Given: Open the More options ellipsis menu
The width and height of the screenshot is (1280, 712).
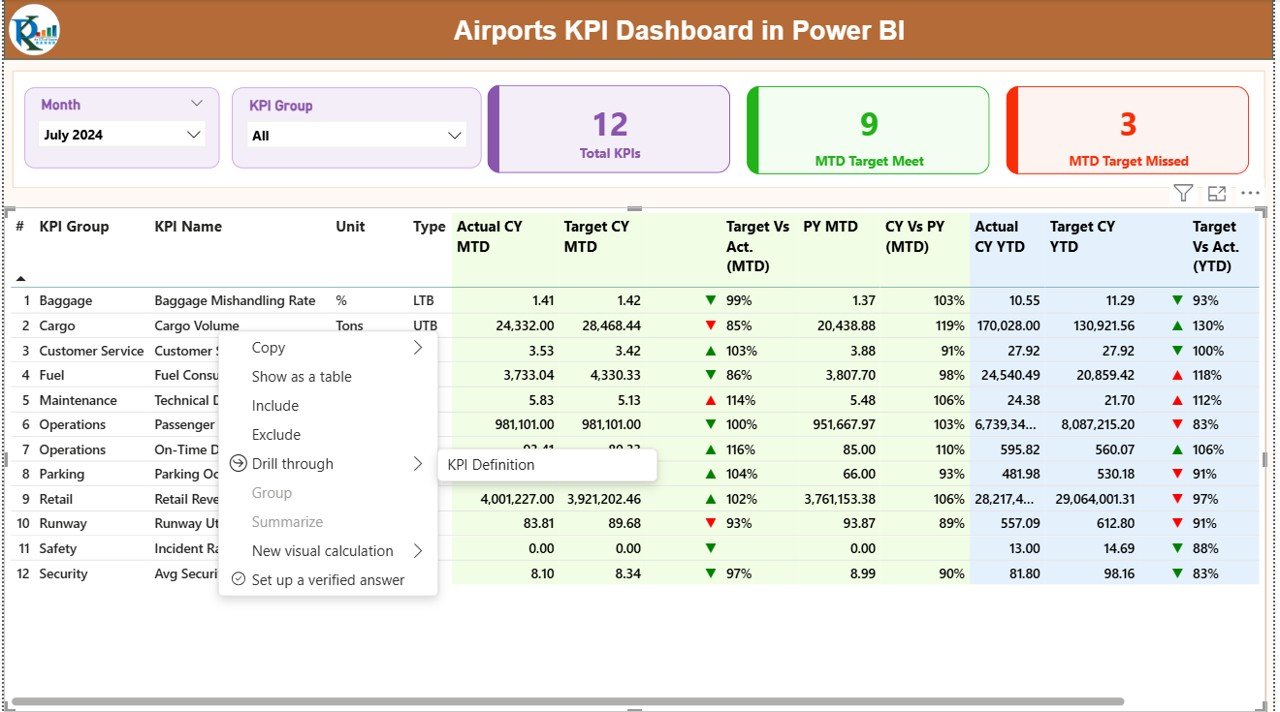Looking at the screenshot, I should [x=1249, y=193].
